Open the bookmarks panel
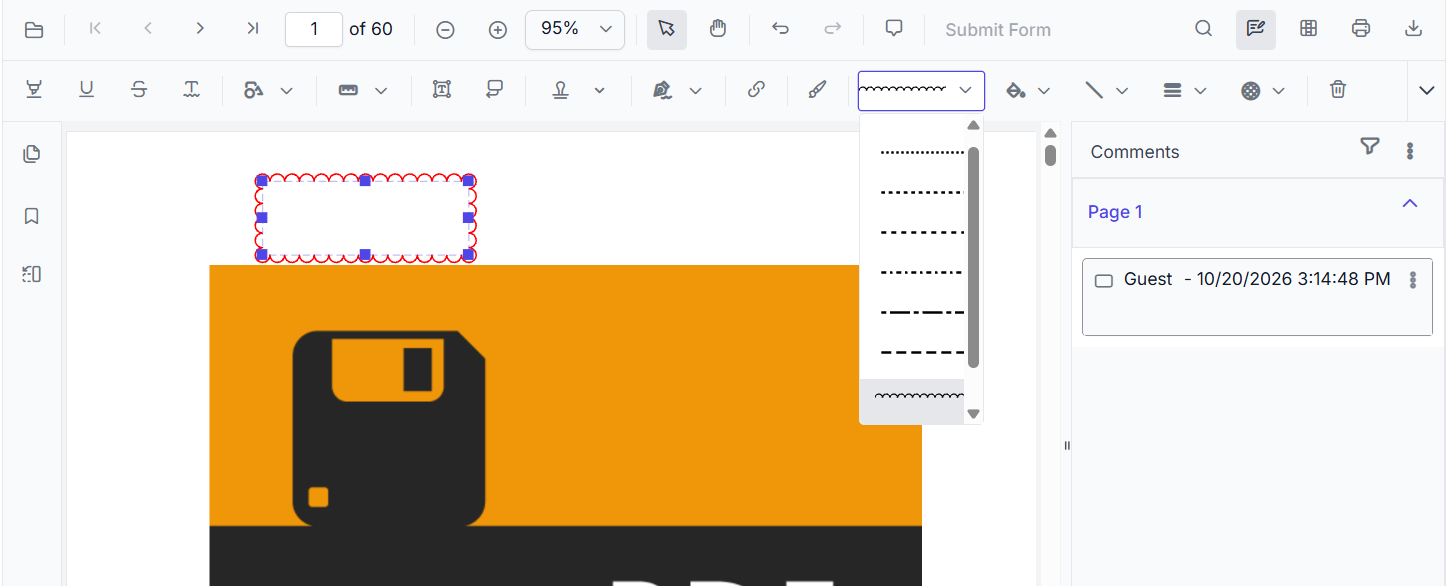The width and height of the screenshot is (1446, 586). coord(32,216)
